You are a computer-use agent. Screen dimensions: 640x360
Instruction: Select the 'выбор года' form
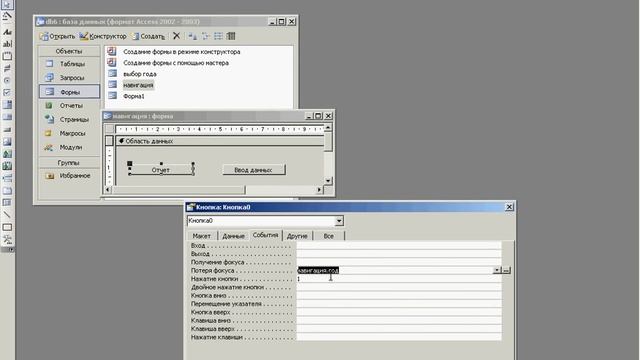click(140, 74)
